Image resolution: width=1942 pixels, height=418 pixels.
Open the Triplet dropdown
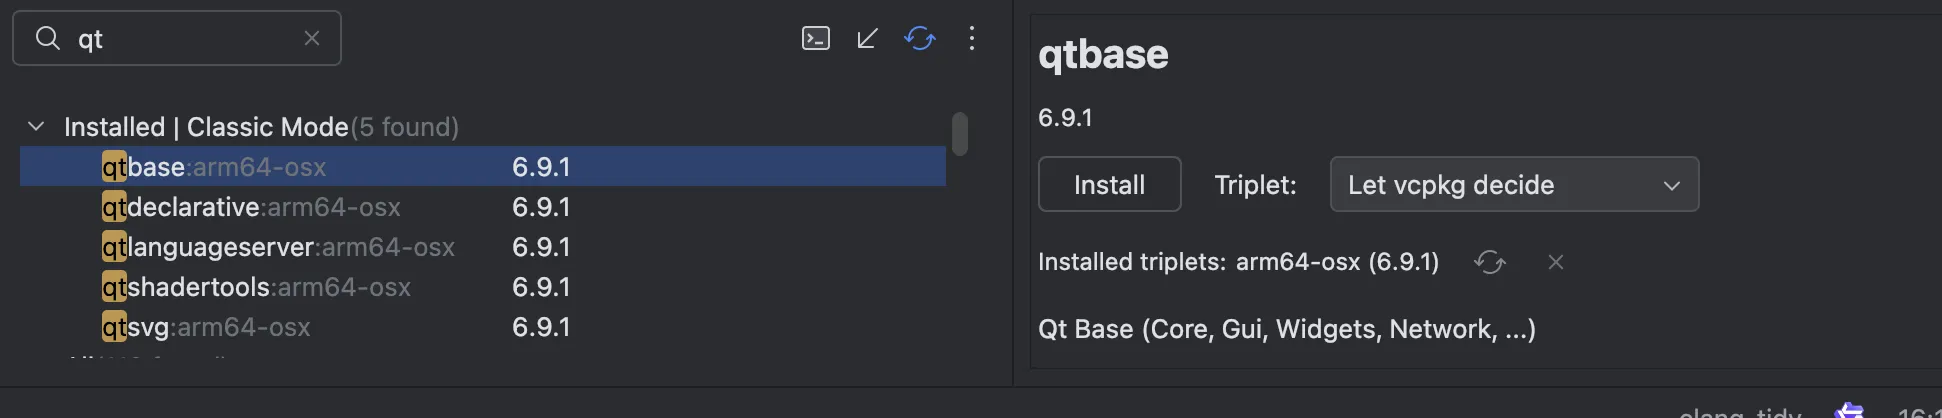tap(1514, 185)
